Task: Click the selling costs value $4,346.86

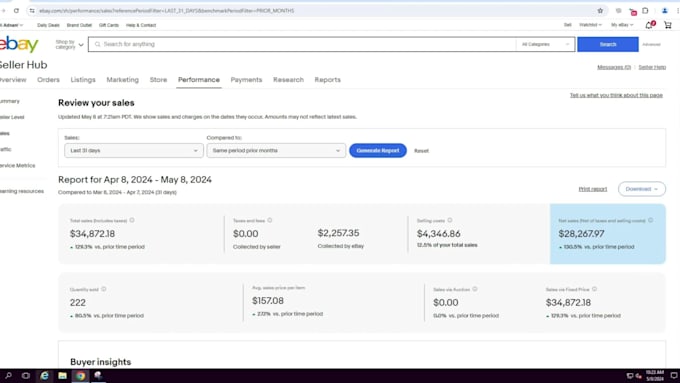Action: (x=438, y=234)
